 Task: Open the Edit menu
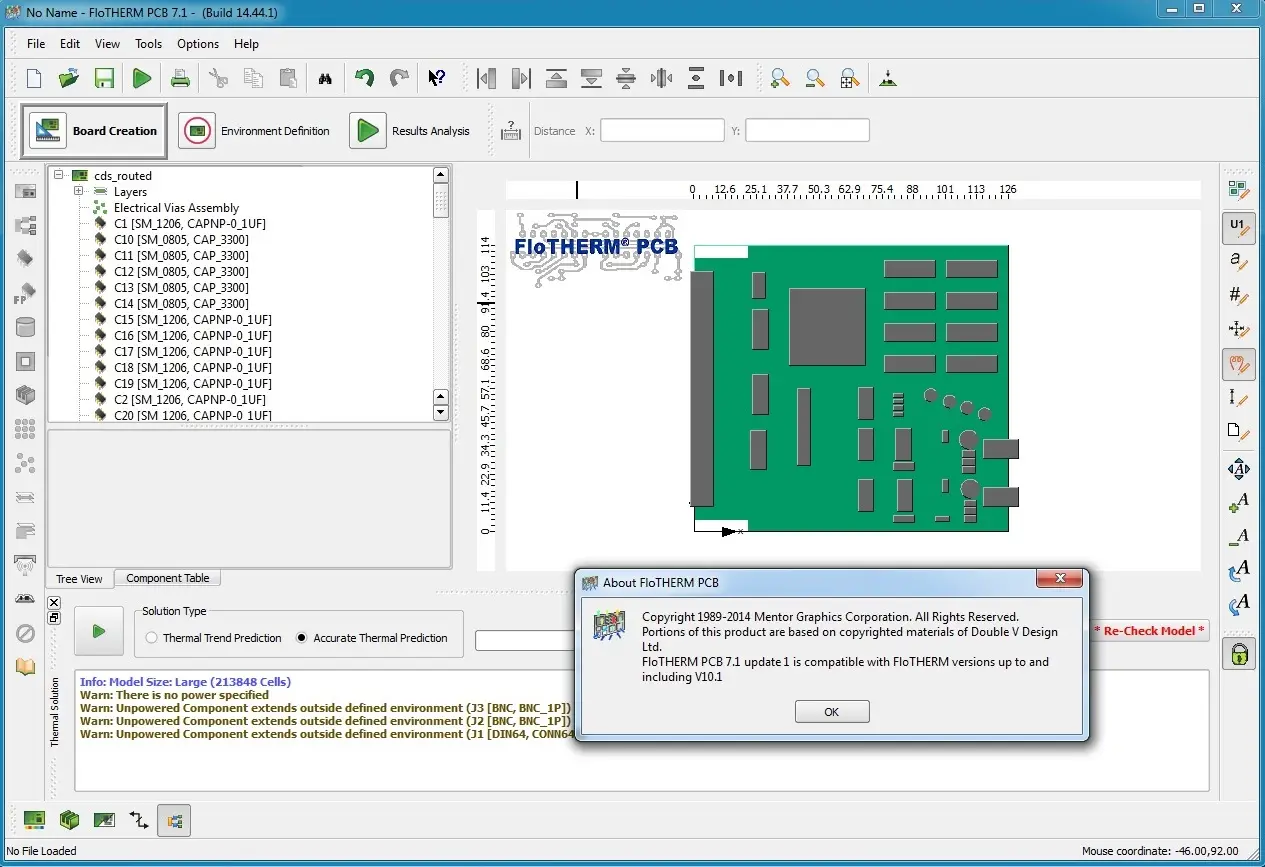[x=70, y=44]
